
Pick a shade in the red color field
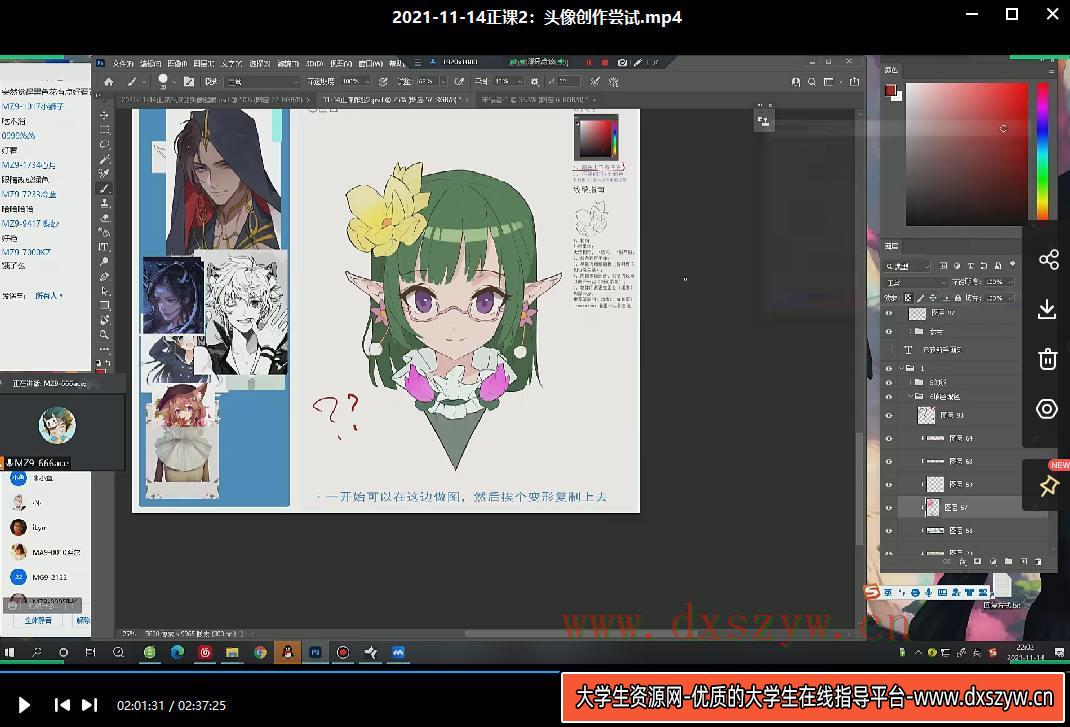tap(966, 154)
